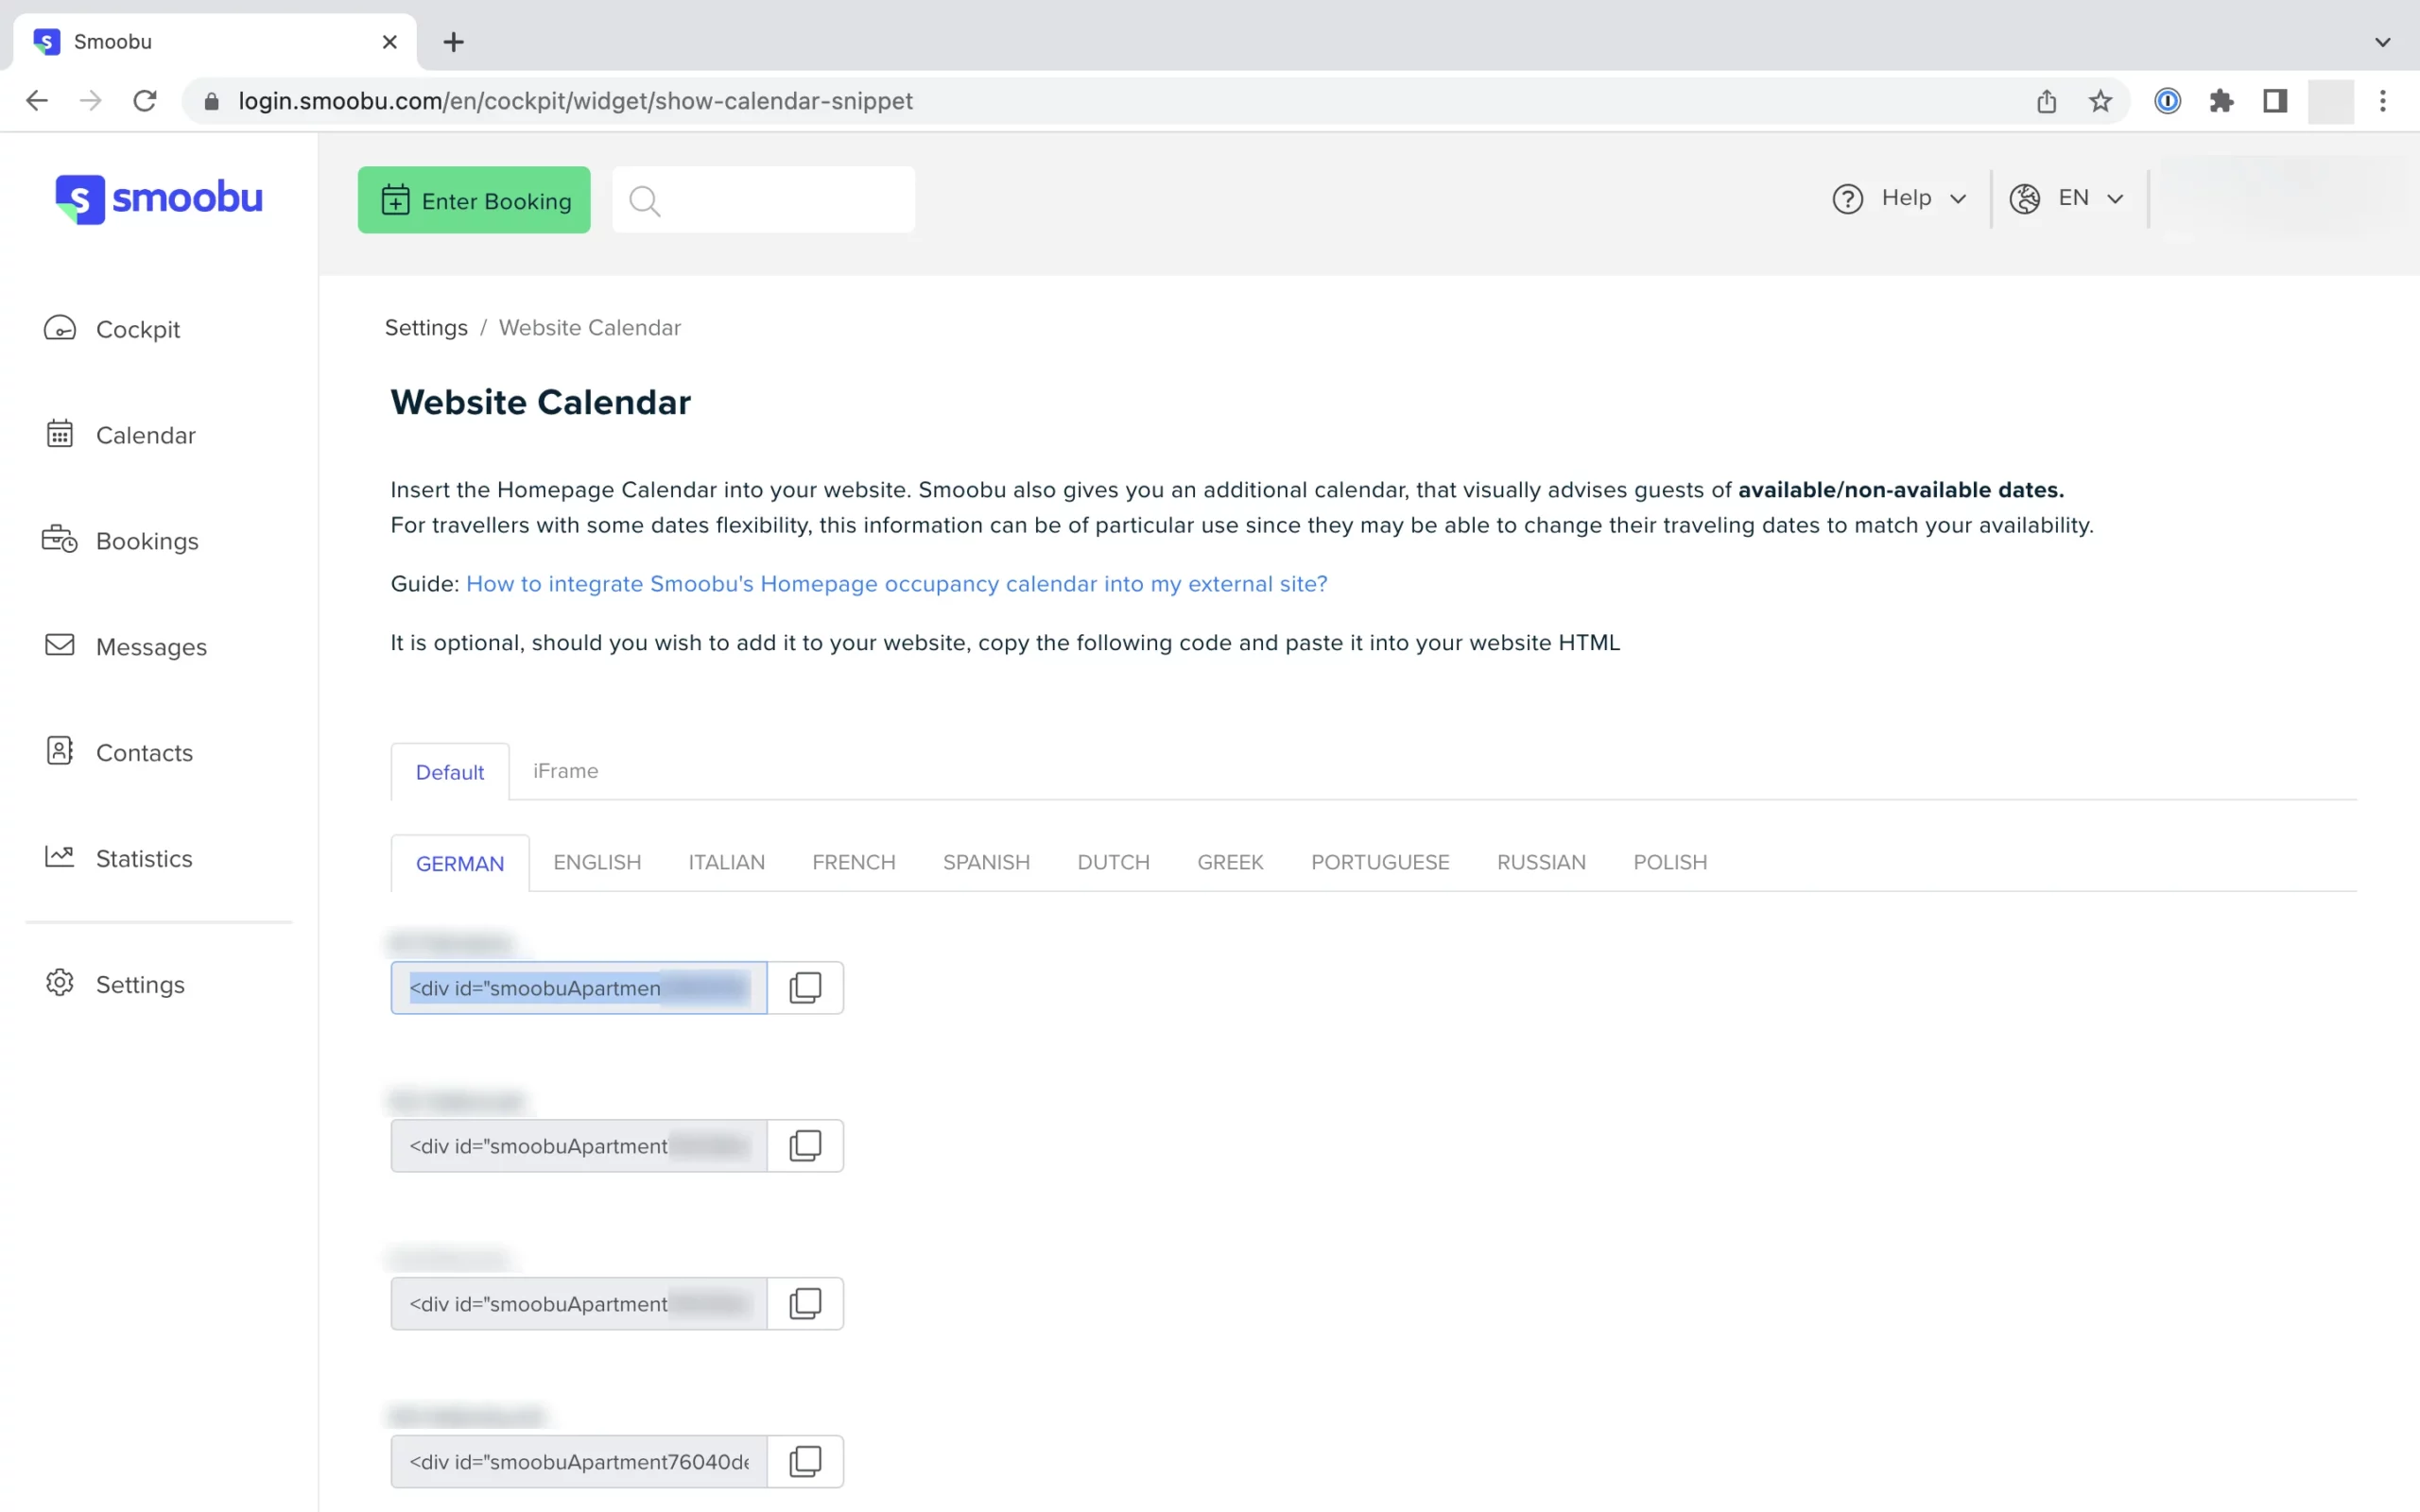Open the EN language dropdown
2420x1512 pixels.
pyautogui.click(x=2066, y=199)
